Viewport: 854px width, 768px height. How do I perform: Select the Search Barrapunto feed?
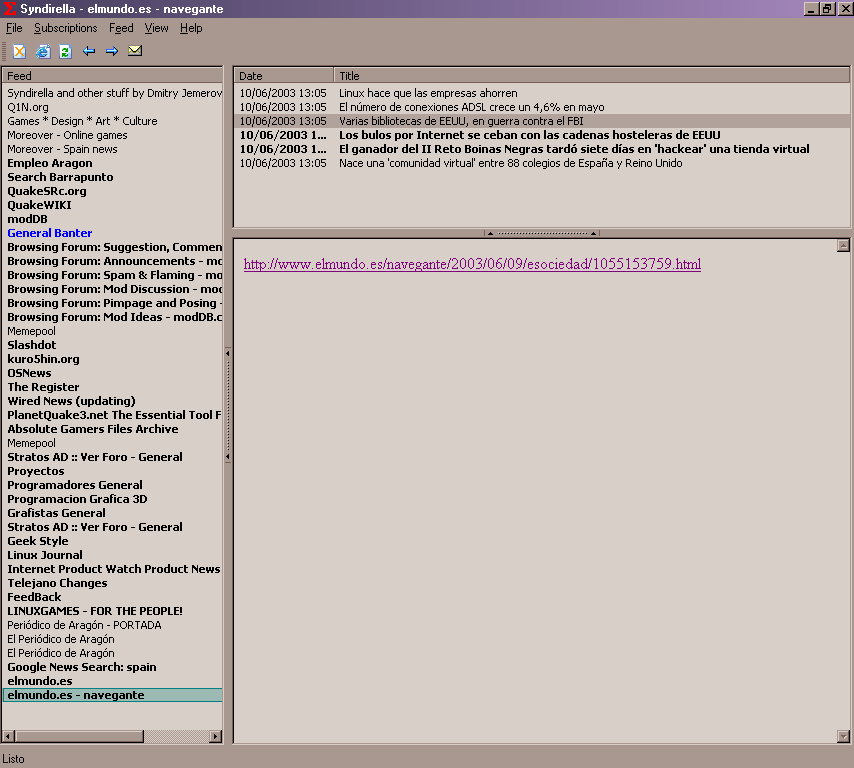point(113,178)
